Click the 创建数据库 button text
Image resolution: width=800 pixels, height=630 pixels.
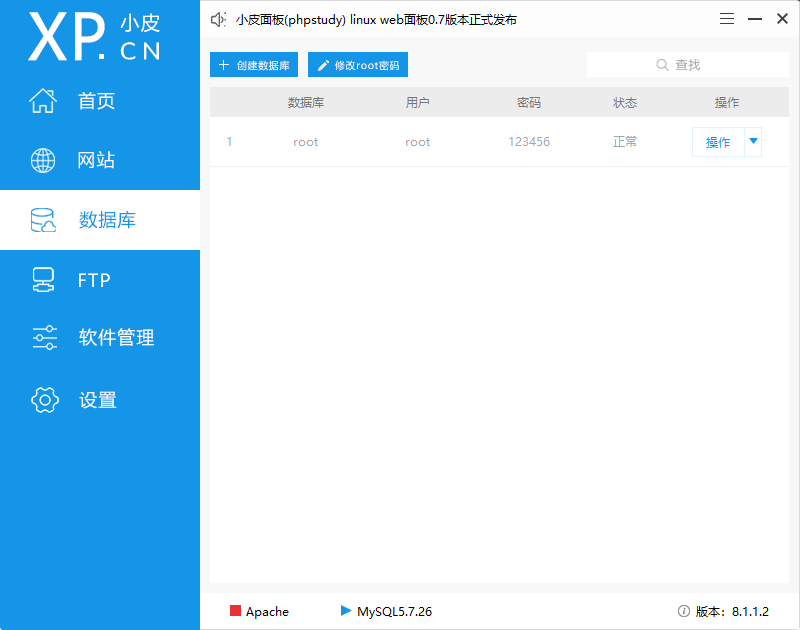pos(263,65)
